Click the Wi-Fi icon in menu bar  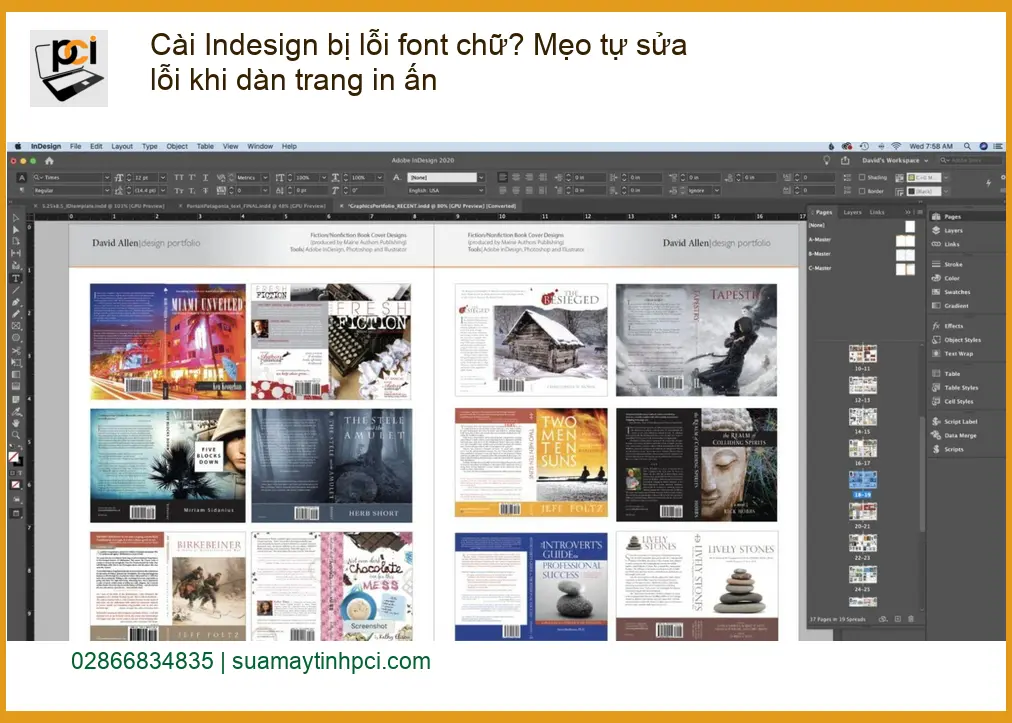click(896, 147)
